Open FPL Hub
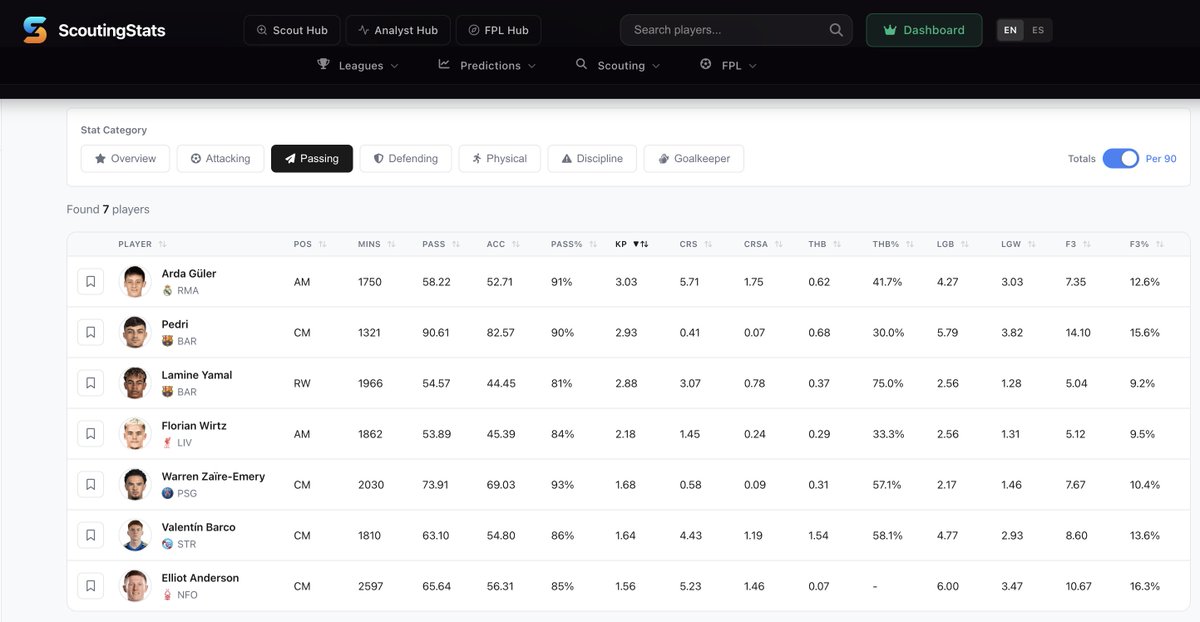1200x622 pixels. (498, 30)
